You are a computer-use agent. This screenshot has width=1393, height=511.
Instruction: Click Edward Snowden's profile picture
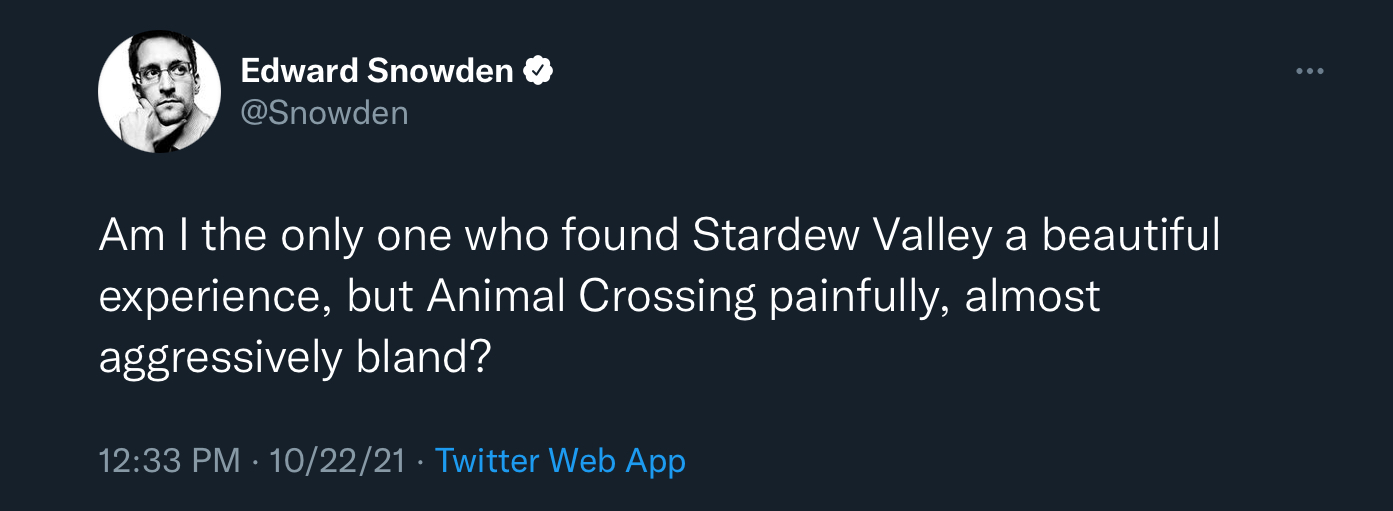[159, 92]
